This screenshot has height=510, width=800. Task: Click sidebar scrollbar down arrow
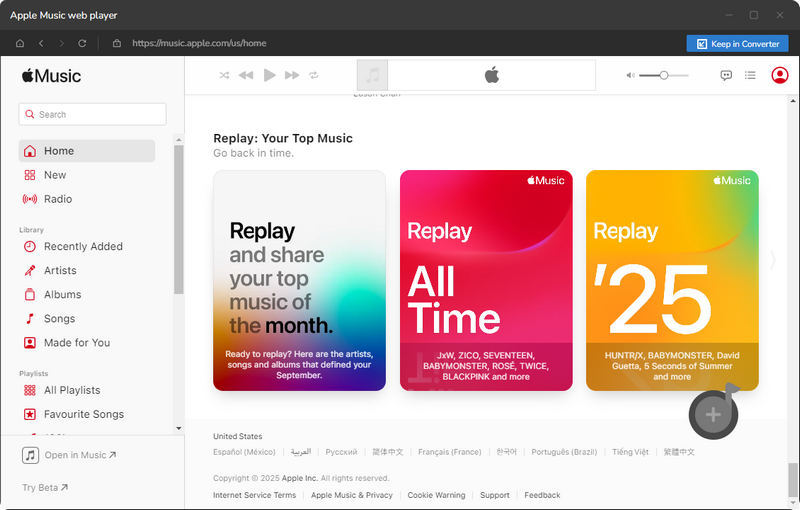179,428
